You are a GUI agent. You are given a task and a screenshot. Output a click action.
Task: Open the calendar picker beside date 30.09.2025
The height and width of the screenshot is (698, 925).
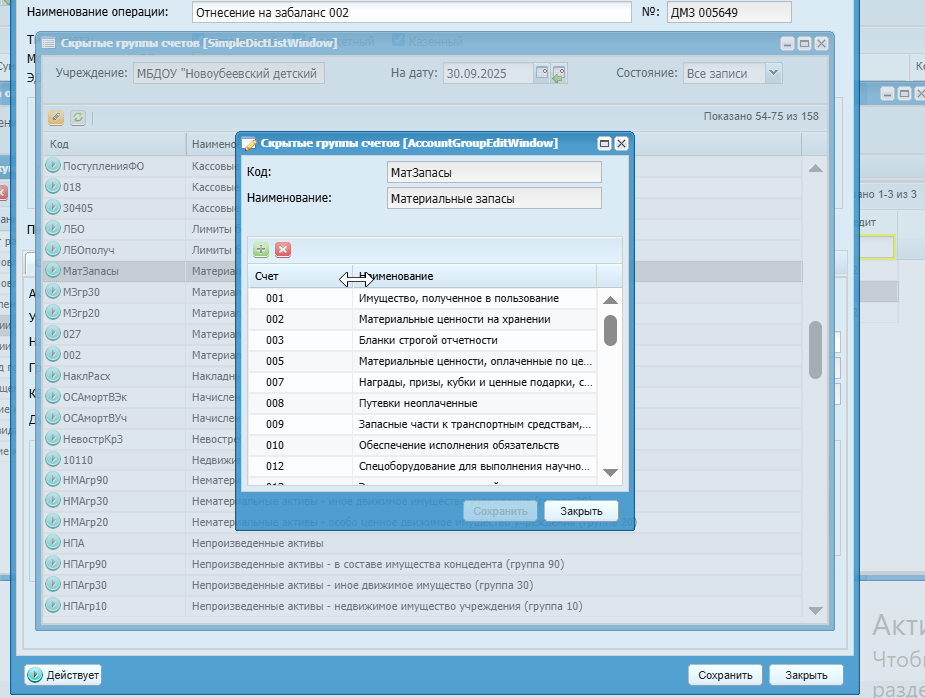click(542, 73)
